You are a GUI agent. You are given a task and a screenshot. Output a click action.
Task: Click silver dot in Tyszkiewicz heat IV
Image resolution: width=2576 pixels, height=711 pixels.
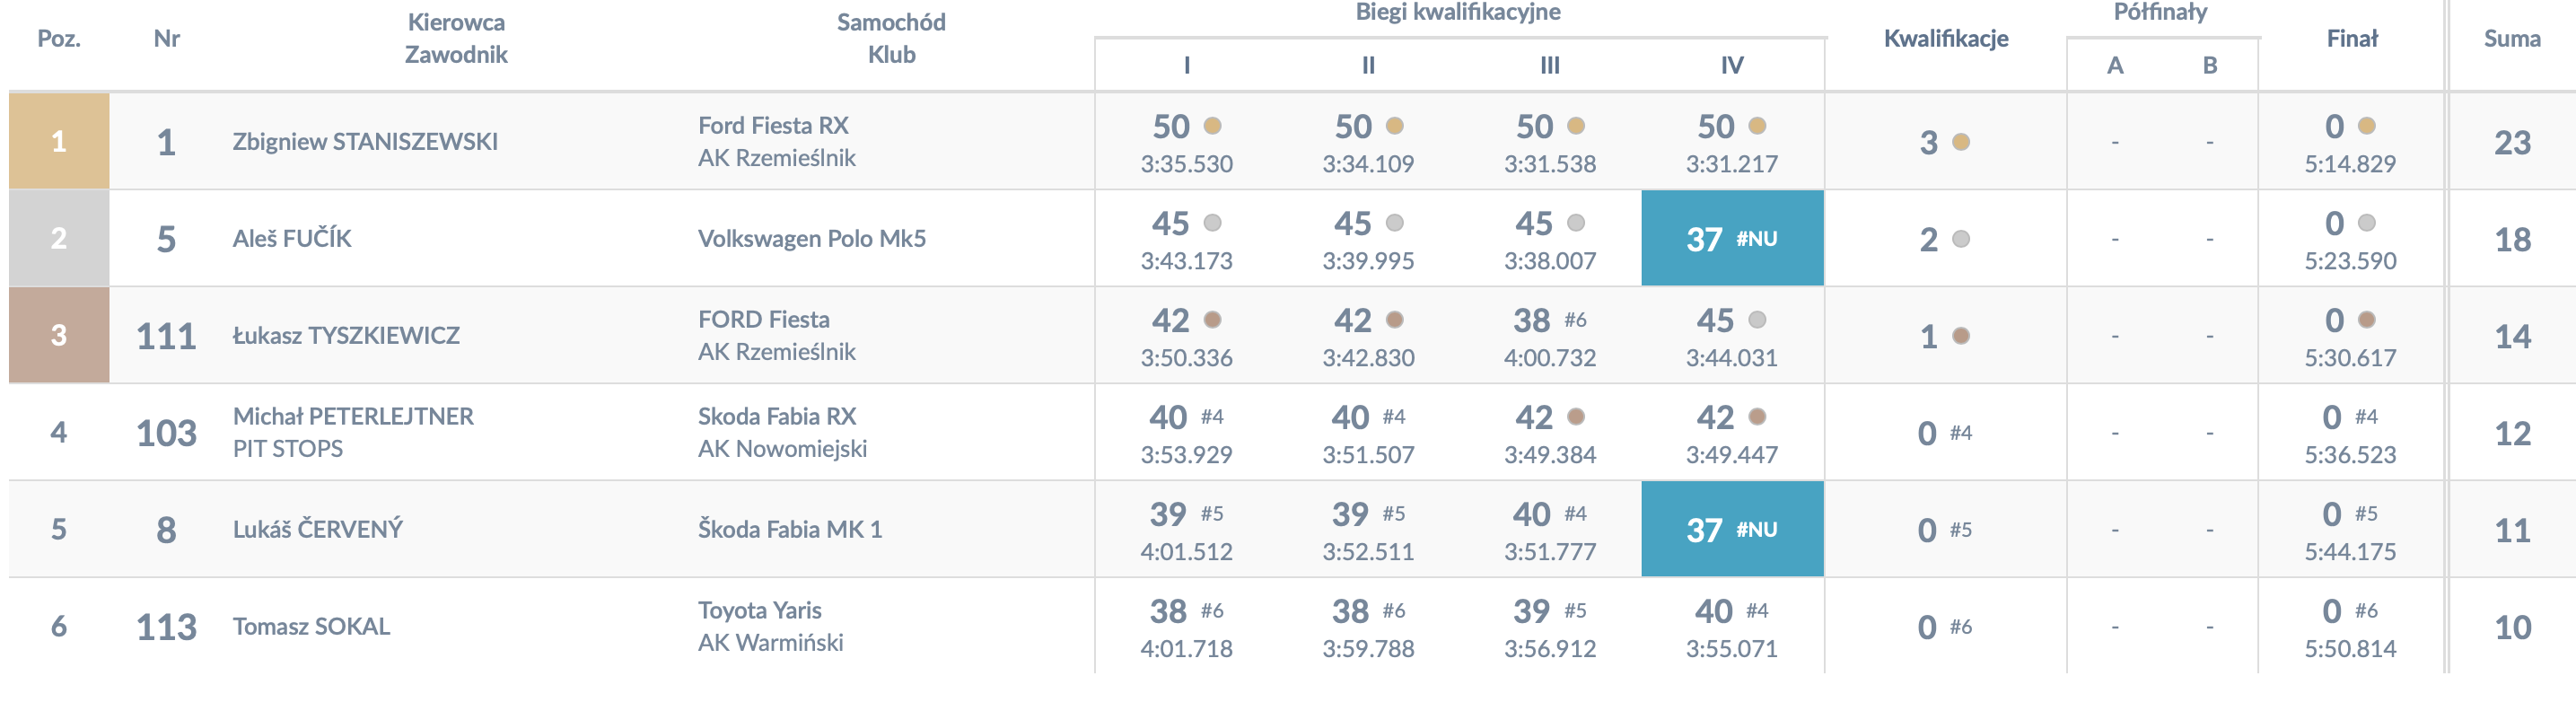tap(1757, 320)
